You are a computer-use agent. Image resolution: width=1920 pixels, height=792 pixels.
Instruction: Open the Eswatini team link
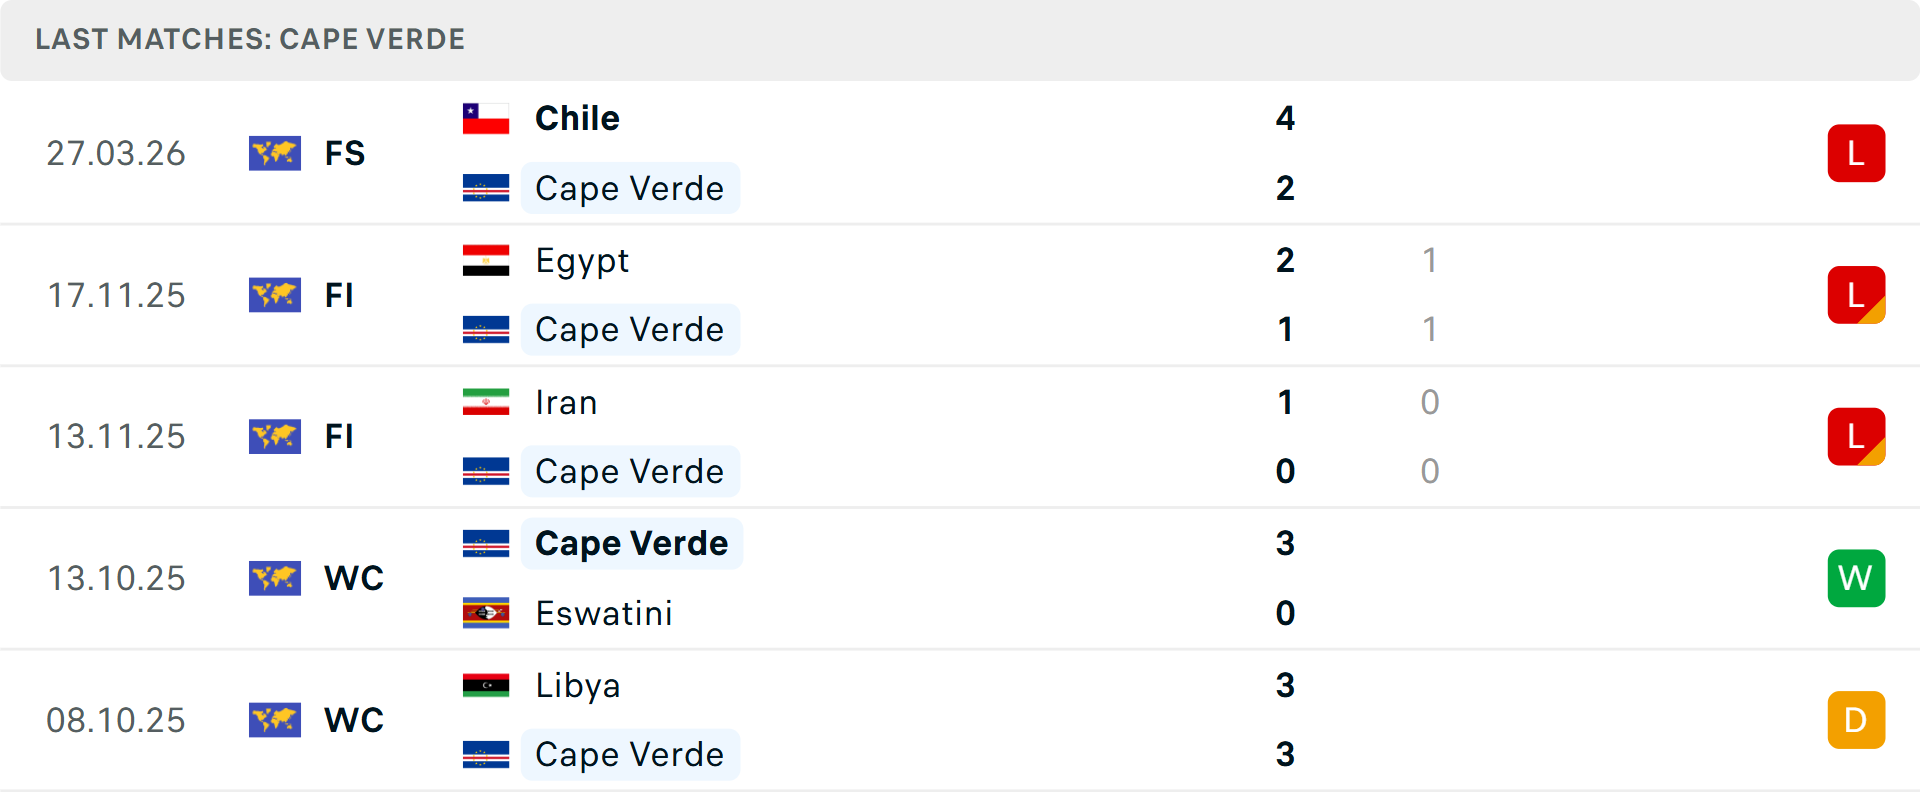(x=604, y=613)
